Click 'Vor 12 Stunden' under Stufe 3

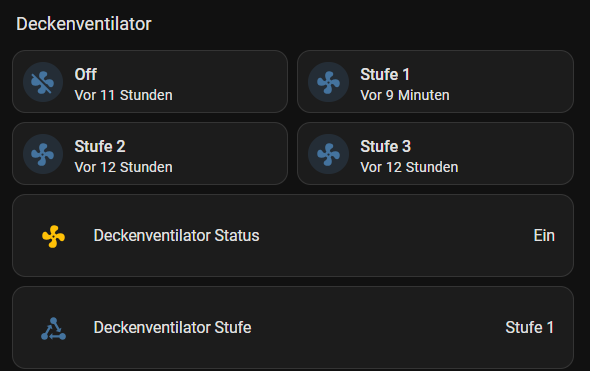pyautogui.click(x=409, y=167)
